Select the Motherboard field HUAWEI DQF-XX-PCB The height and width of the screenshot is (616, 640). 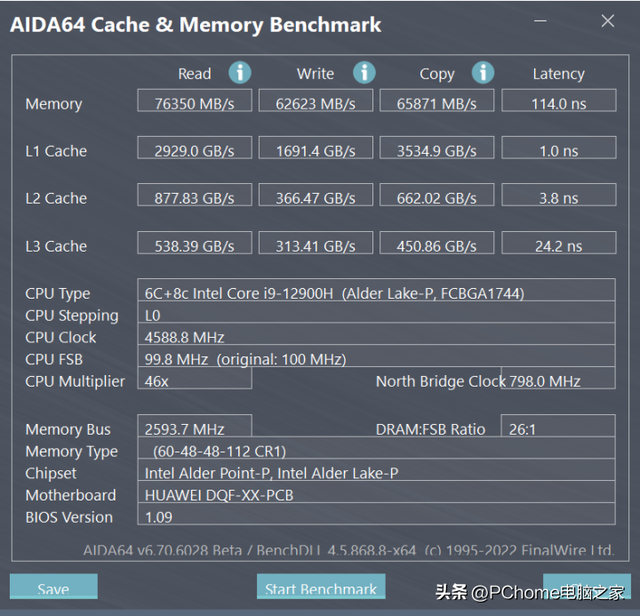pos(378,495)
